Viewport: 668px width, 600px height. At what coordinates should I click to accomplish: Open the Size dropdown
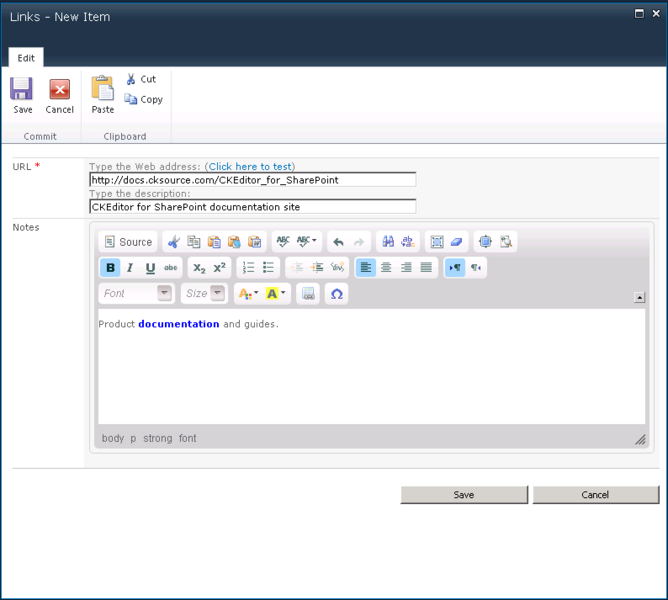[x=204, y=293]
